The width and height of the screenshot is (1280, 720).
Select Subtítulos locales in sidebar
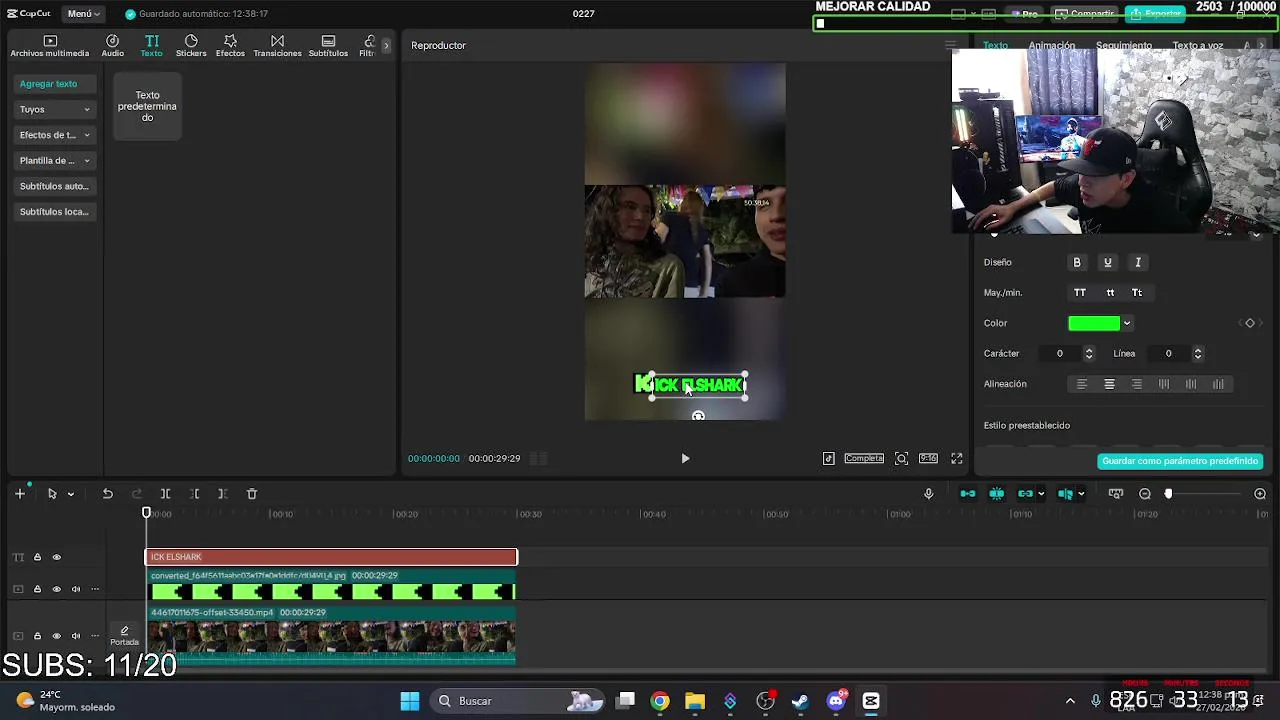pos(55,212)
